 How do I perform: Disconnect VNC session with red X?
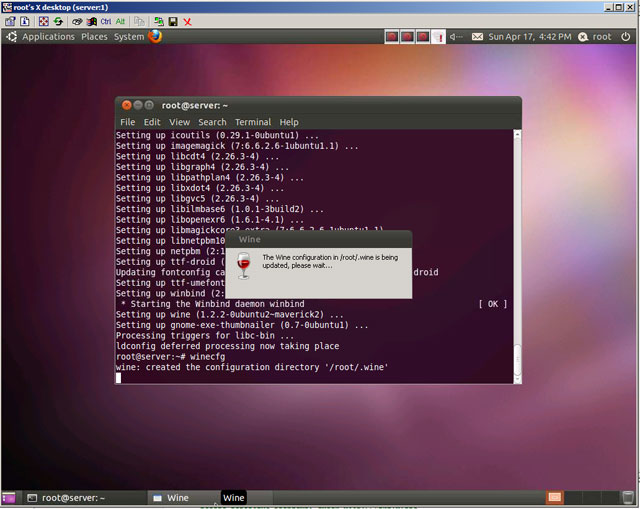(187, 22)
